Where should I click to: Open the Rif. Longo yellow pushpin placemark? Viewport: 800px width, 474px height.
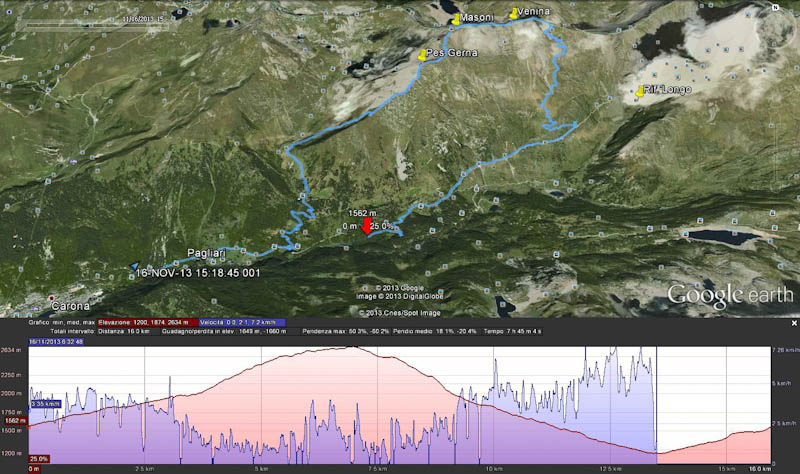[x=639, y=91]
